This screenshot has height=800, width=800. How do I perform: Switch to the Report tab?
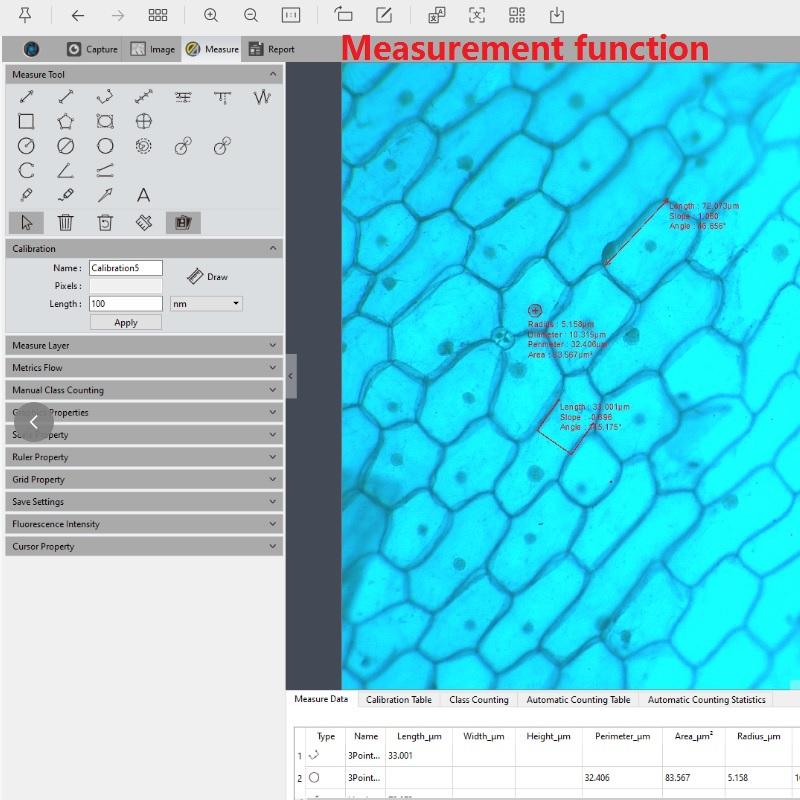coord(271,49)
